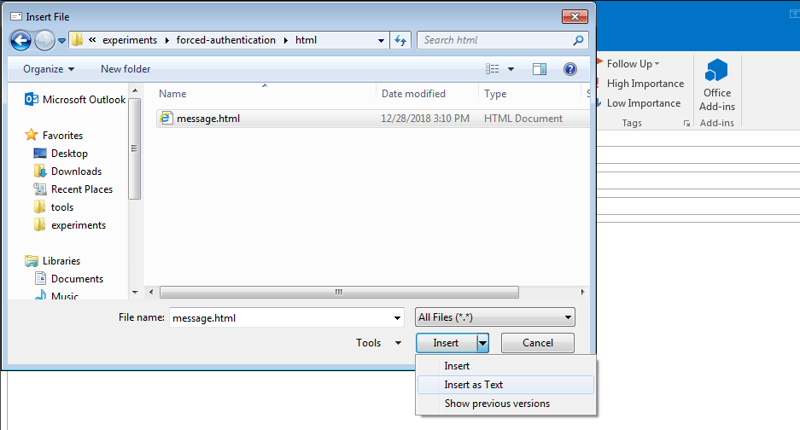Choose Insert as Text
800x430 pixels.
coord(506,385)
